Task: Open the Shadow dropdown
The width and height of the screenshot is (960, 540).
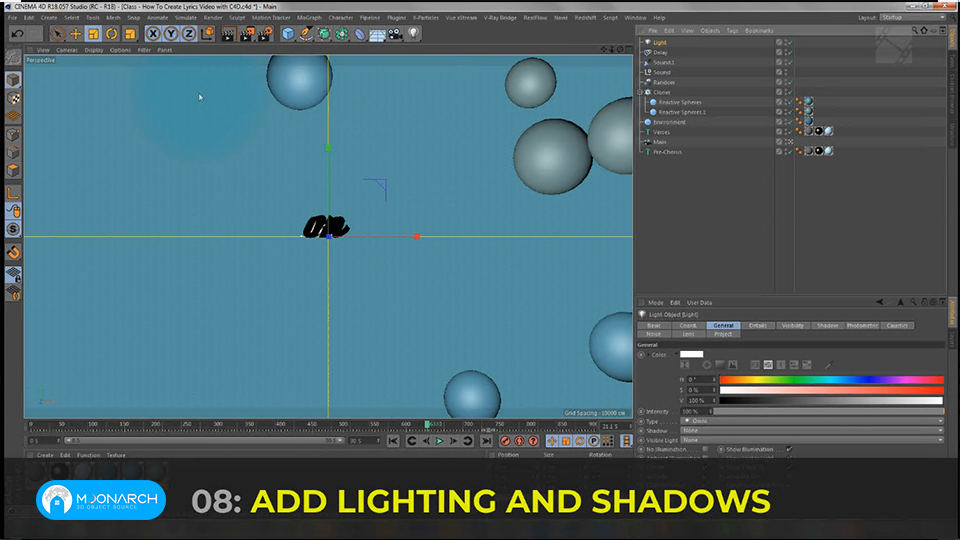Action: tap(813, 430)
